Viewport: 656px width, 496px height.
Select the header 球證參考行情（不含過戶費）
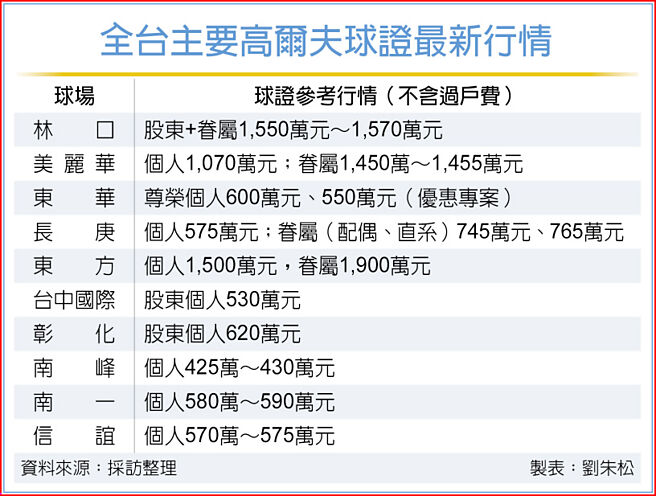point(384,96)
